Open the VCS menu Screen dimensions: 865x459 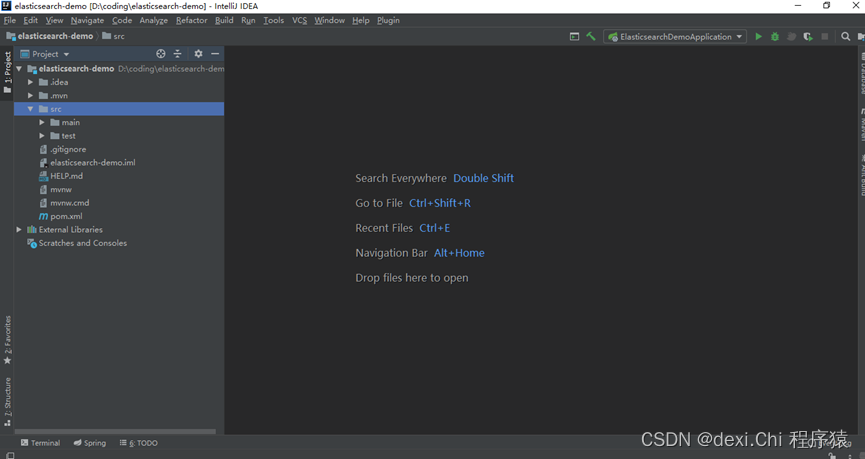pyautogui.click(x=300, y=20)
